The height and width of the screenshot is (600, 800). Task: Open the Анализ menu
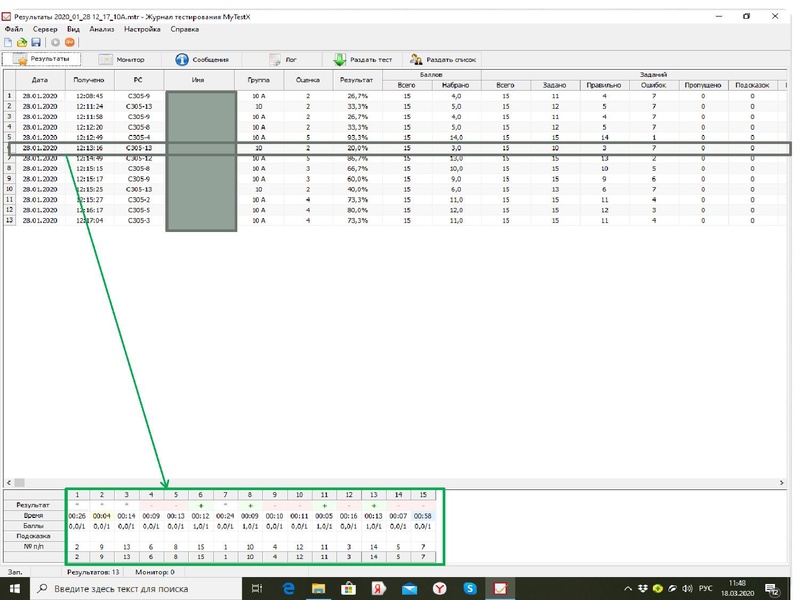click(x=101, y=30)
